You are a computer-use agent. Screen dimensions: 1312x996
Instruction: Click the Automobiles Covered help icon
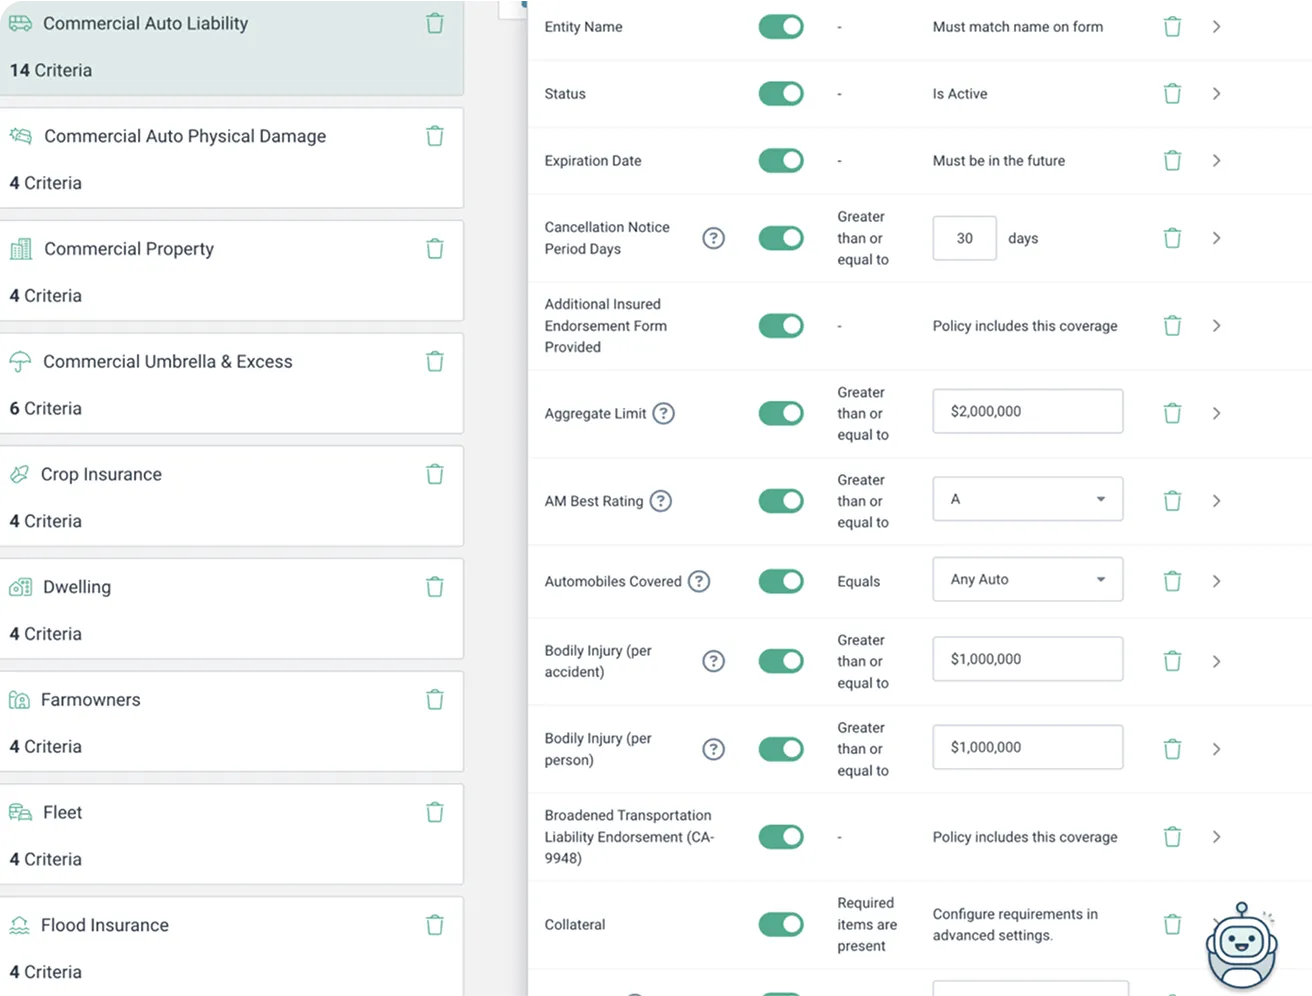[699, 580]
